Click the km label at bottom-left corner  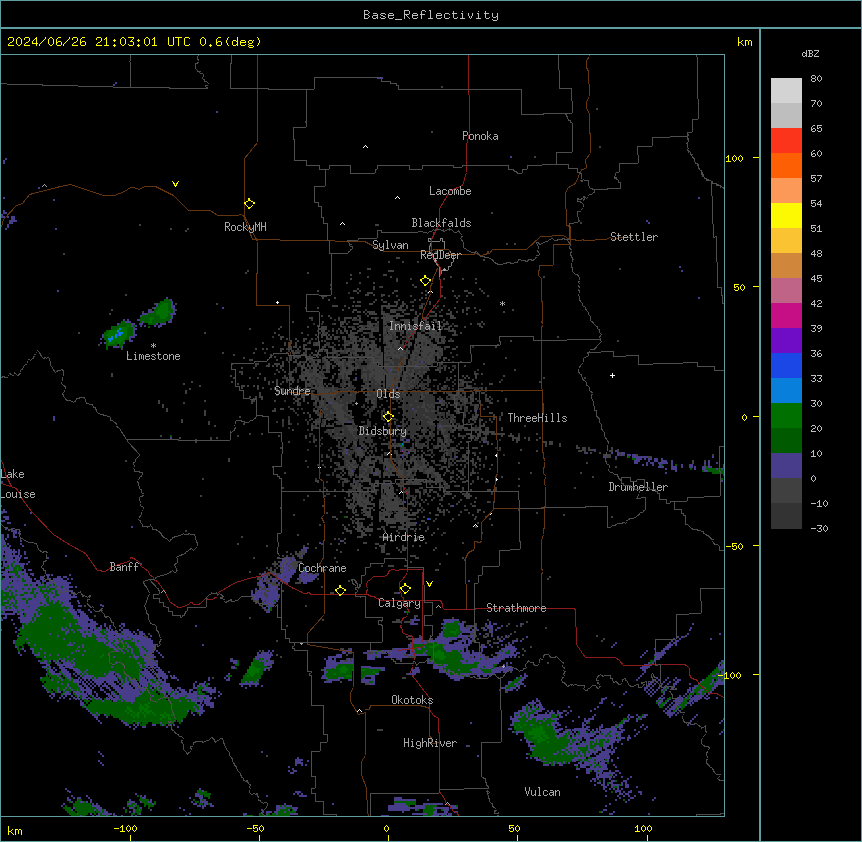tap(15, 830)
